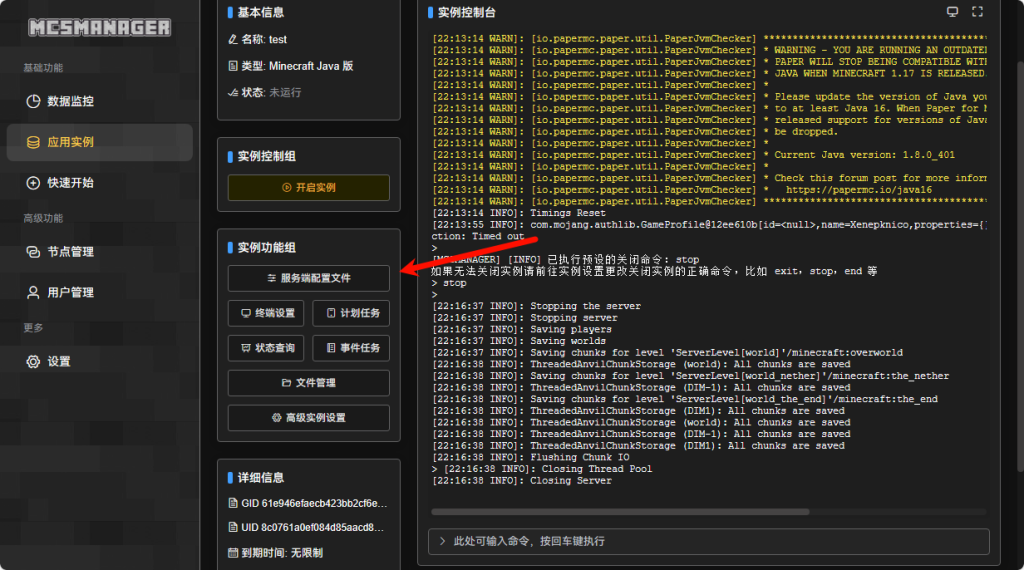Click the status icon beside 状态: 未运行
The width and height of the screenshot is (1024, 570).
pos(232,93)
